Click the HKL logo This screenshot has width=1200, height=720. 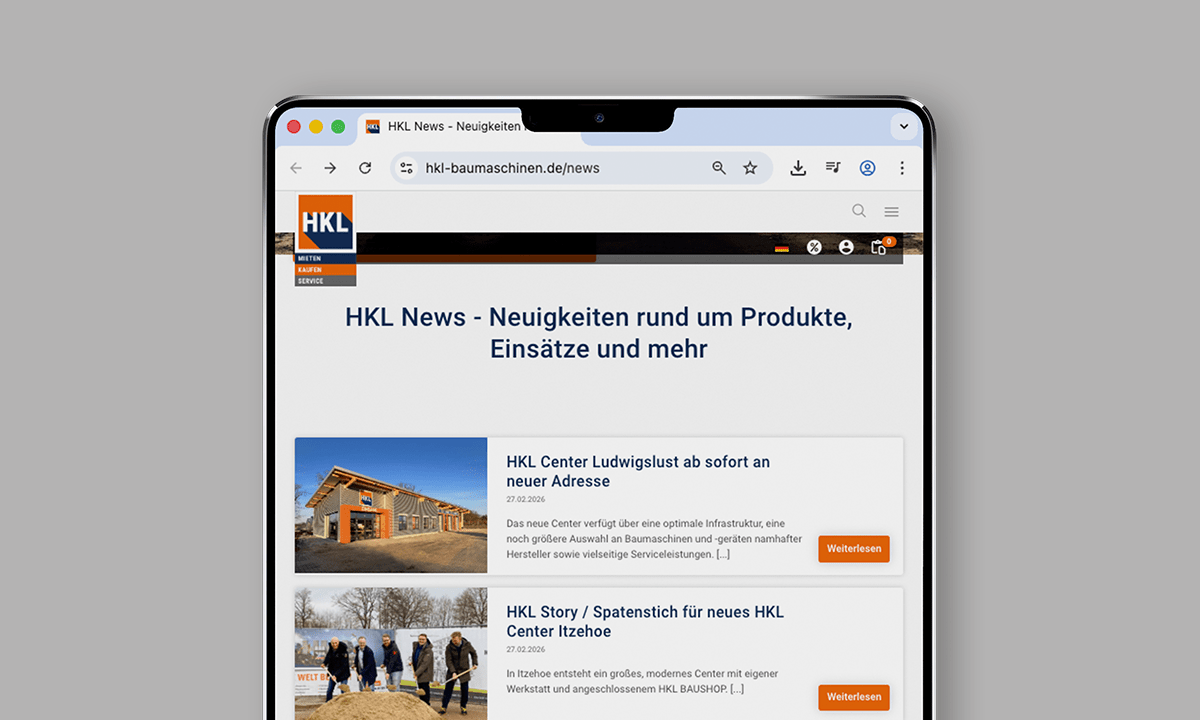click(326, 222)
